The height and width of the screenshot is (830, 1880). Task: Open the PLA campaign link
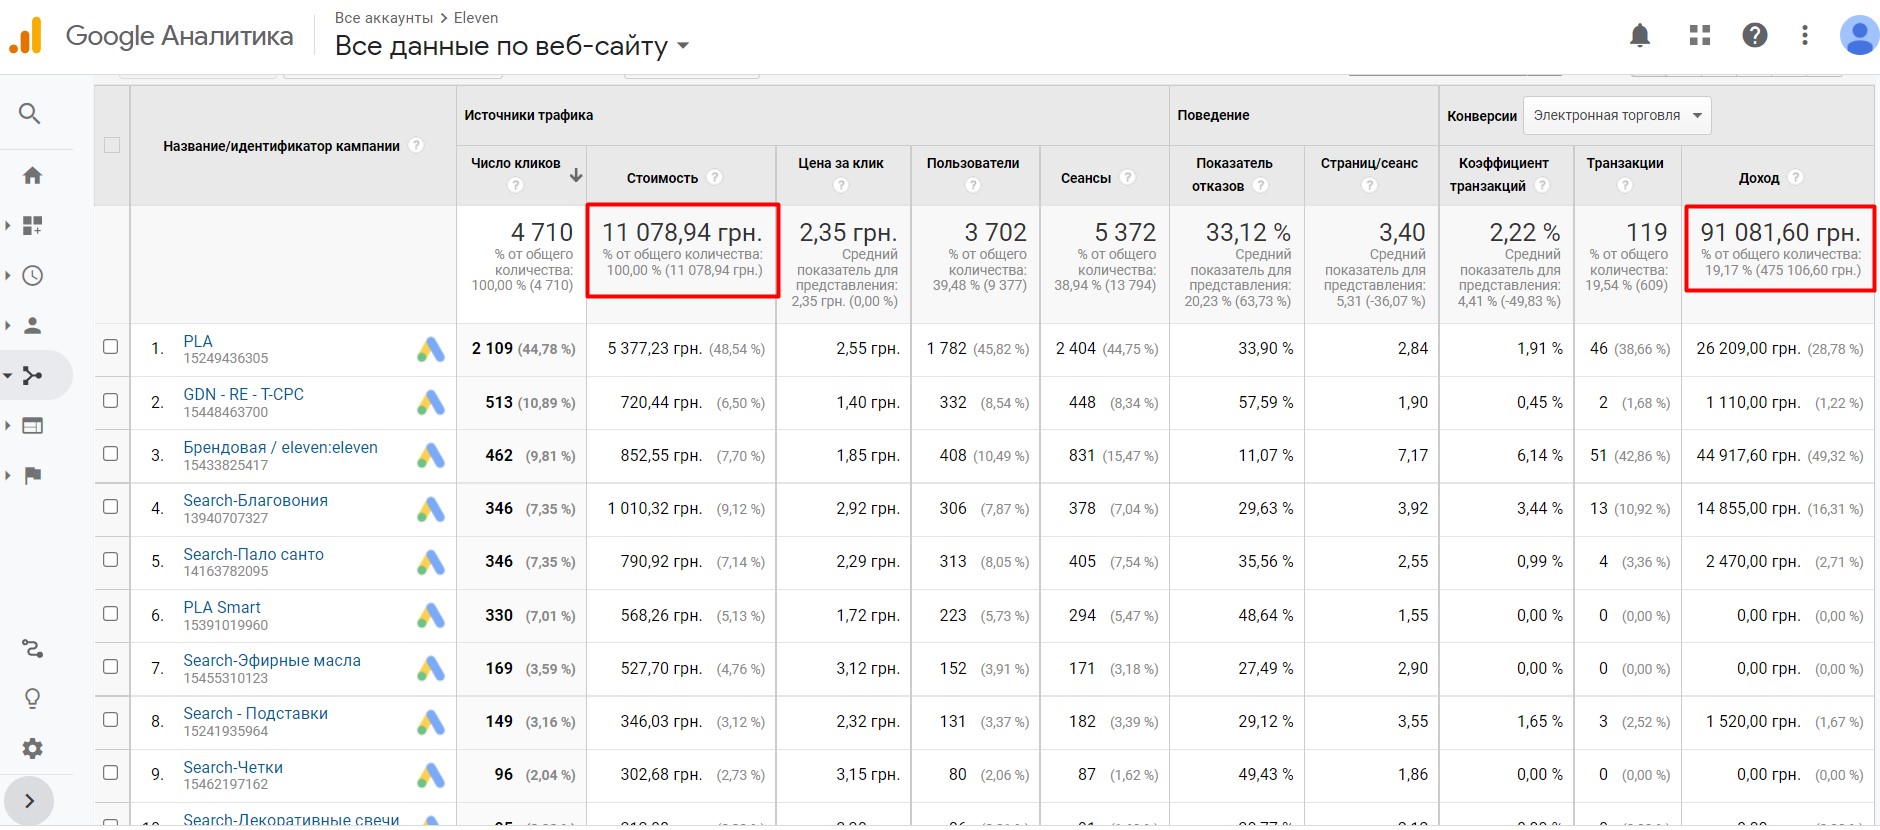click(x=198, y=341)
